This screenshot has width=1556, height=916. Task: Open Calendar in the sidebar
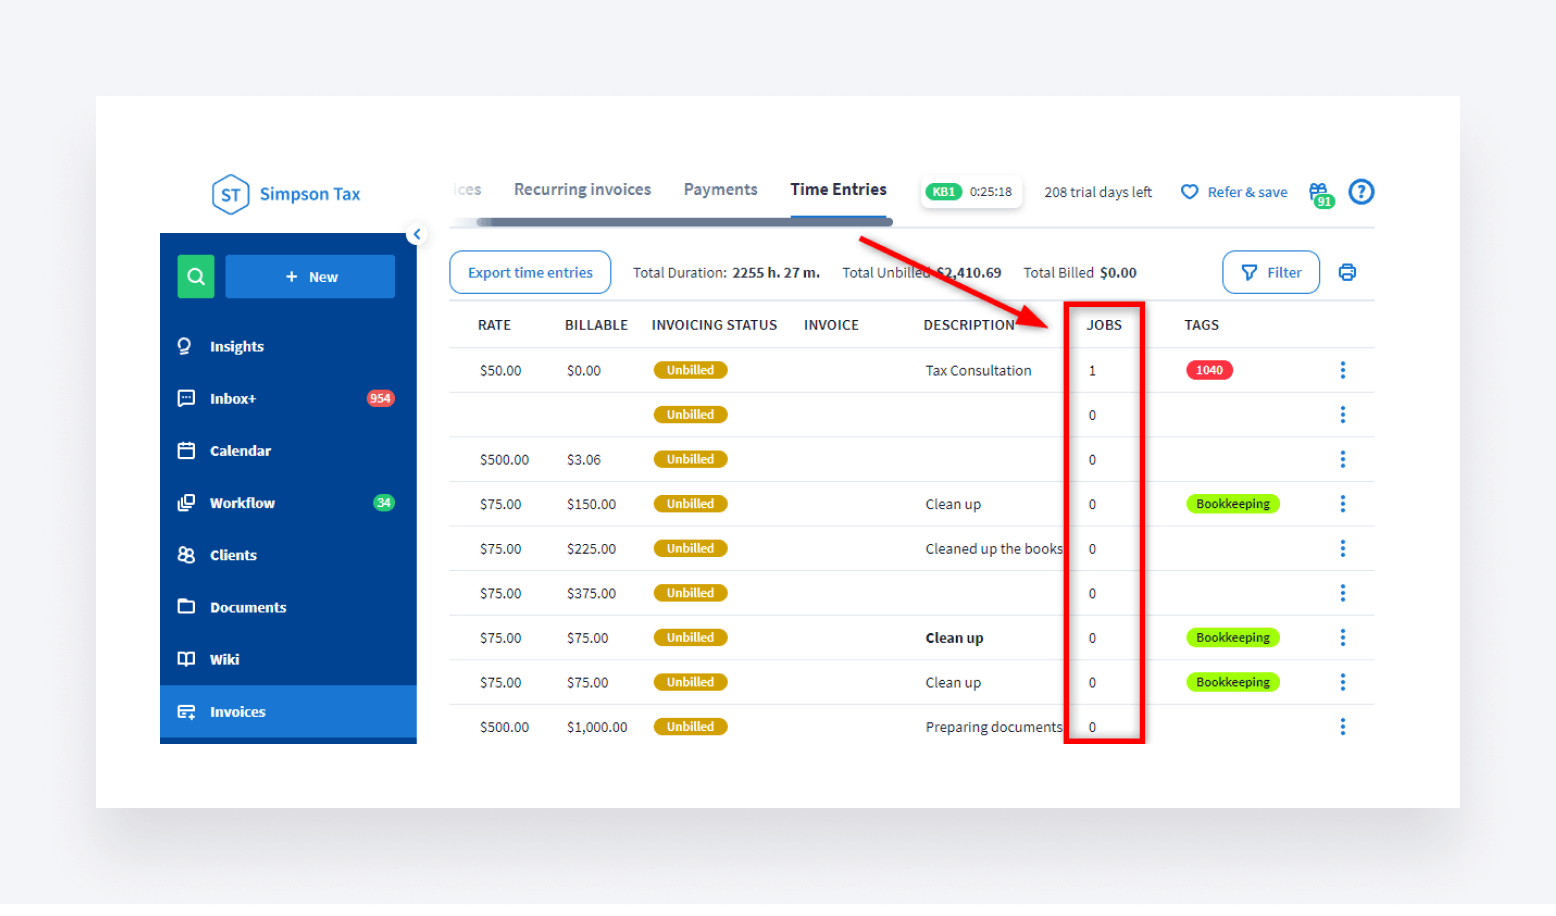(240, 451)
